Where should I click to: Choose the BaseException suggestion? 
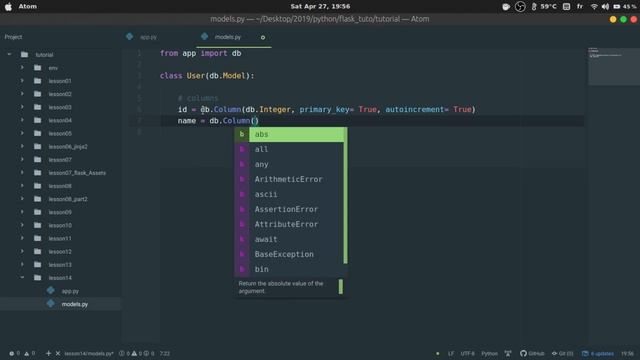coord(289,254)
